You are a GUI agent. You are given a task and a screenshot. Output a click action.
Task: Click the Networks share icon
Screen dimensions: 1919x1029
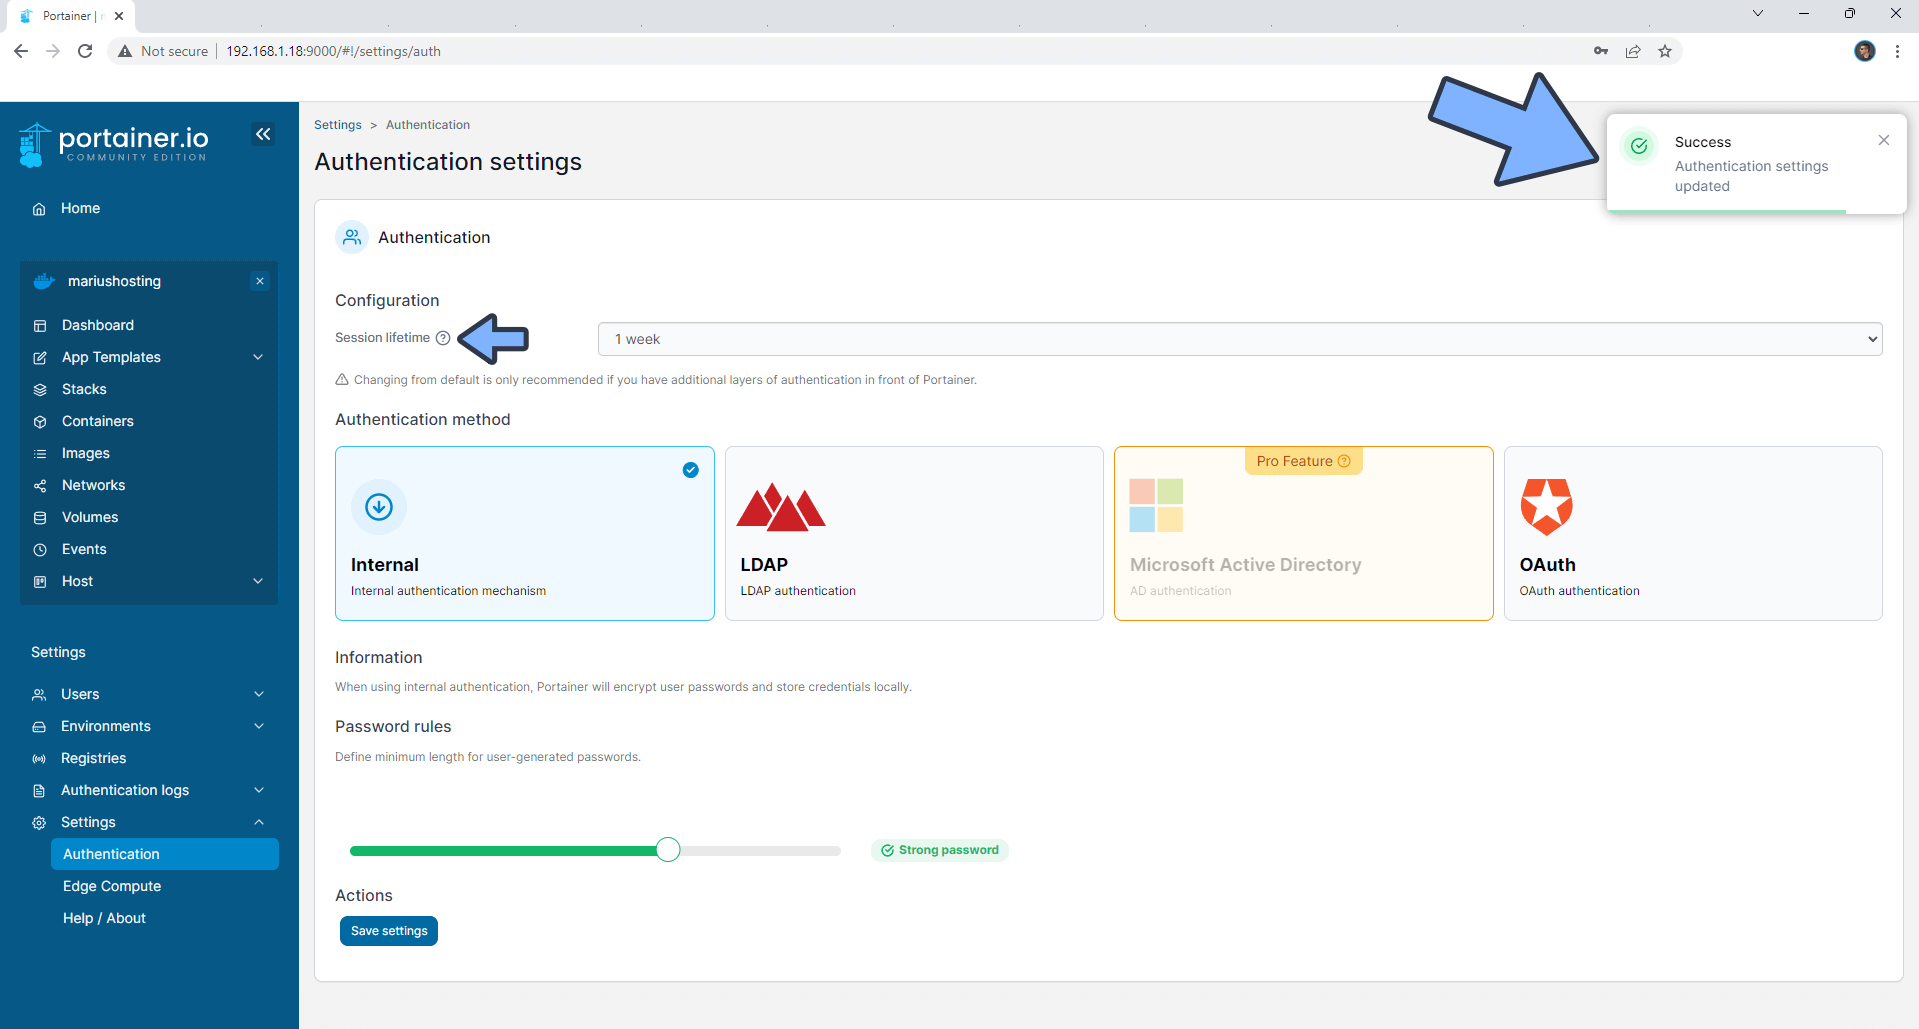click(x=40, y=486)
